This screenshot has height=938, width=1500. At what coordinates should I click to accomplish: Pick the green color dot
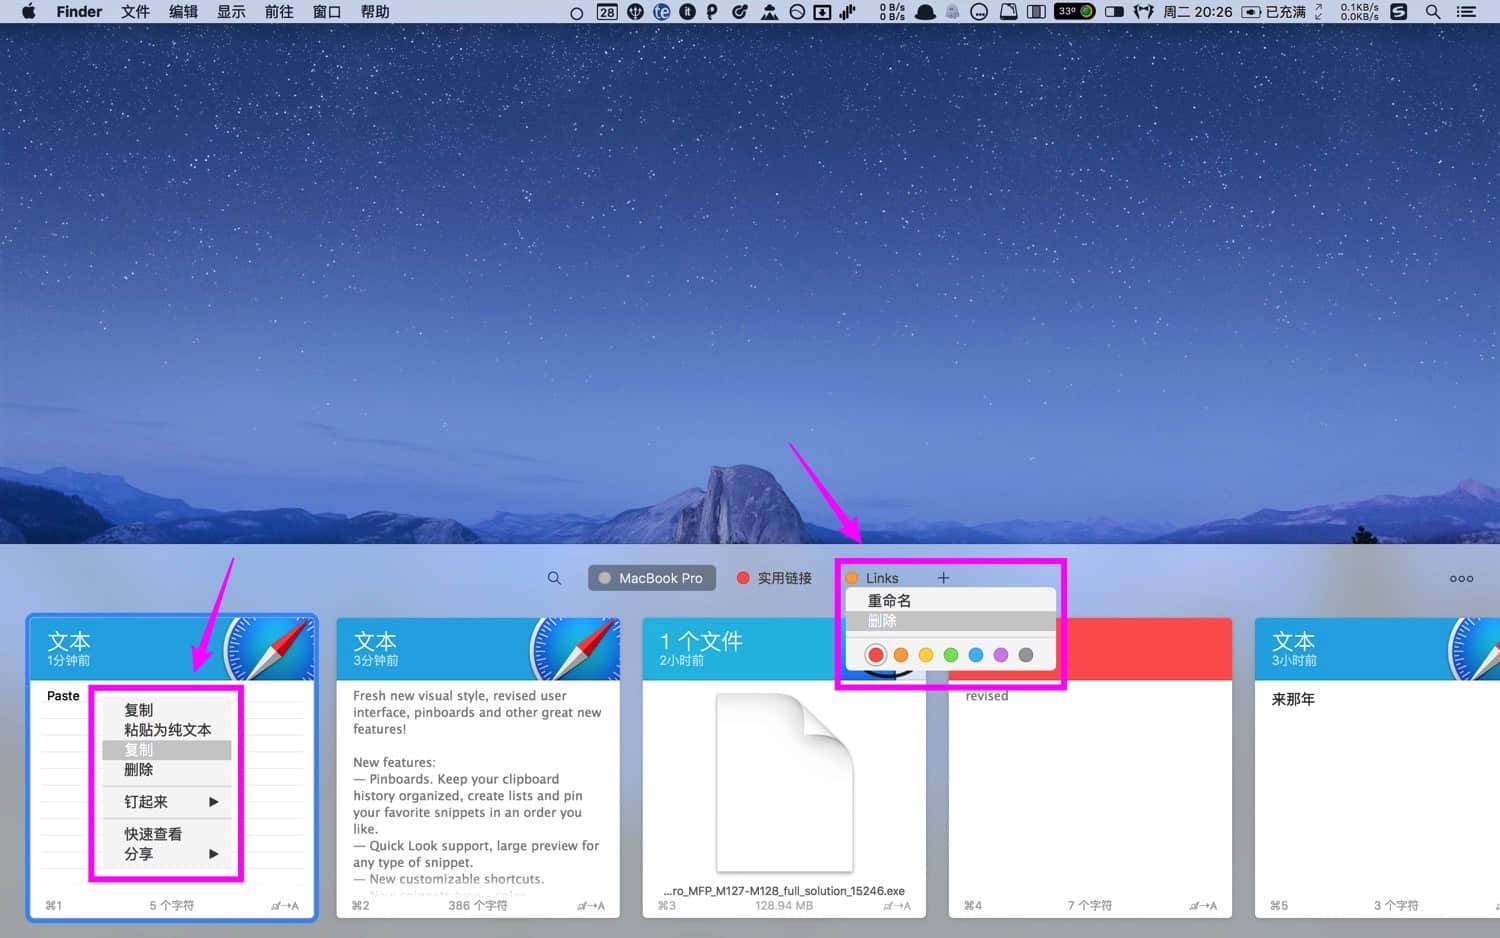click(x=951, y=655)
